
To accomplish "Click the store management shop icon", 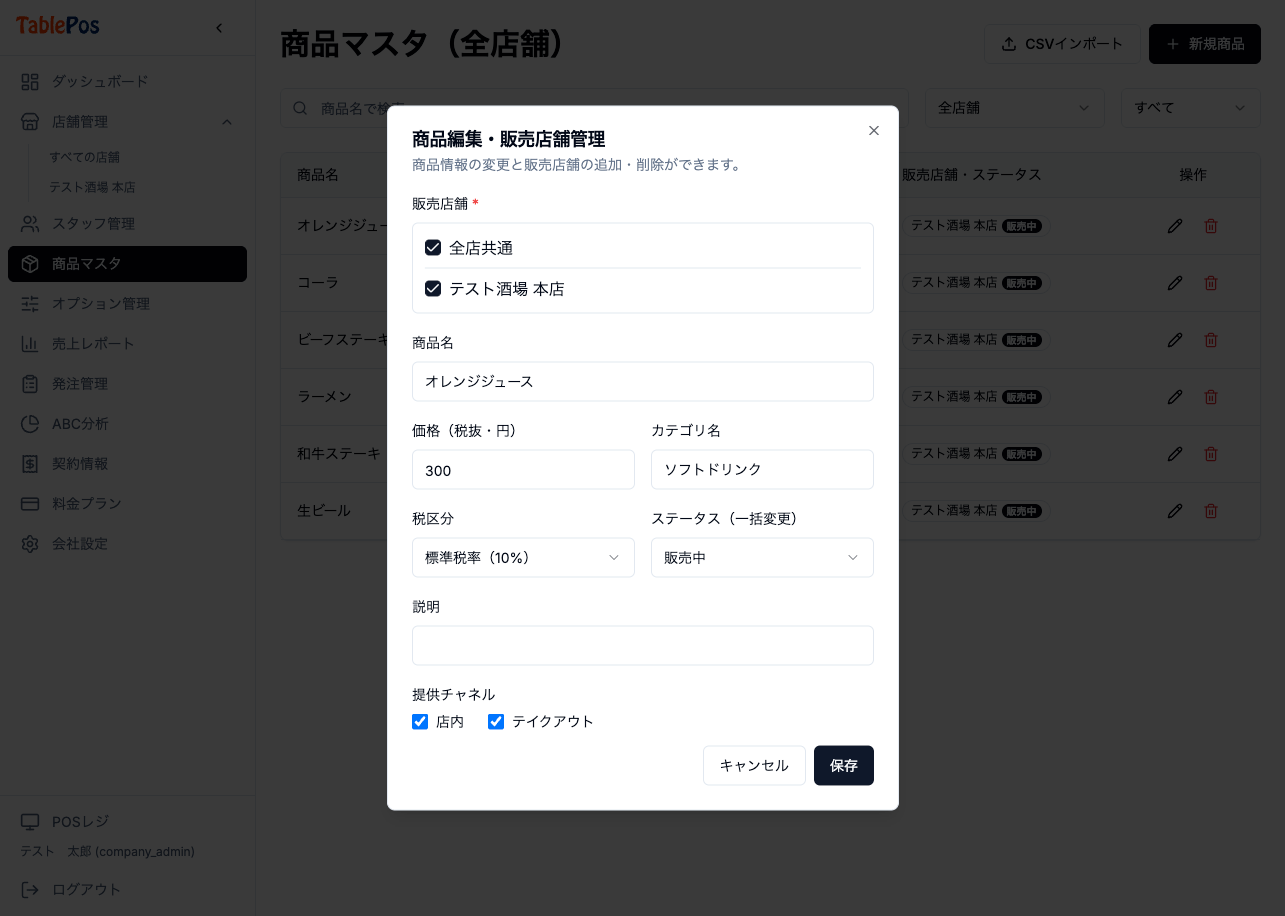I will (x=30, y=122).
